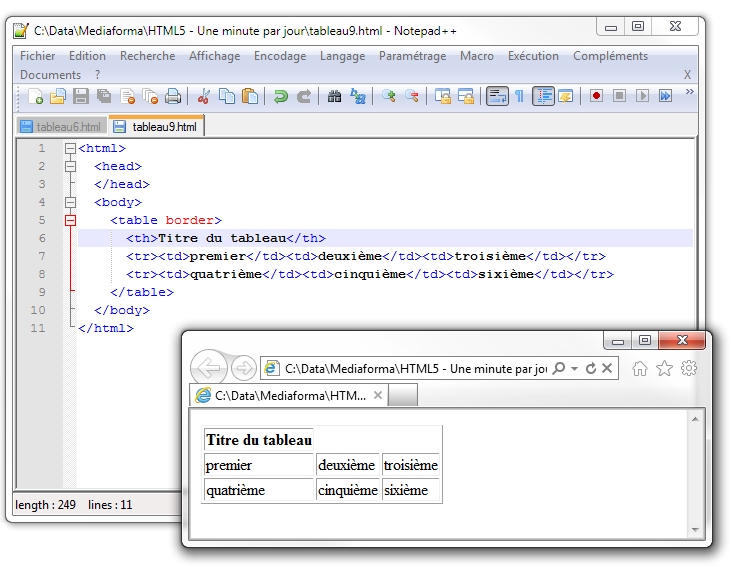Click the Save file toolbar icon
732x567 pixels.
[x=81, y=97]
